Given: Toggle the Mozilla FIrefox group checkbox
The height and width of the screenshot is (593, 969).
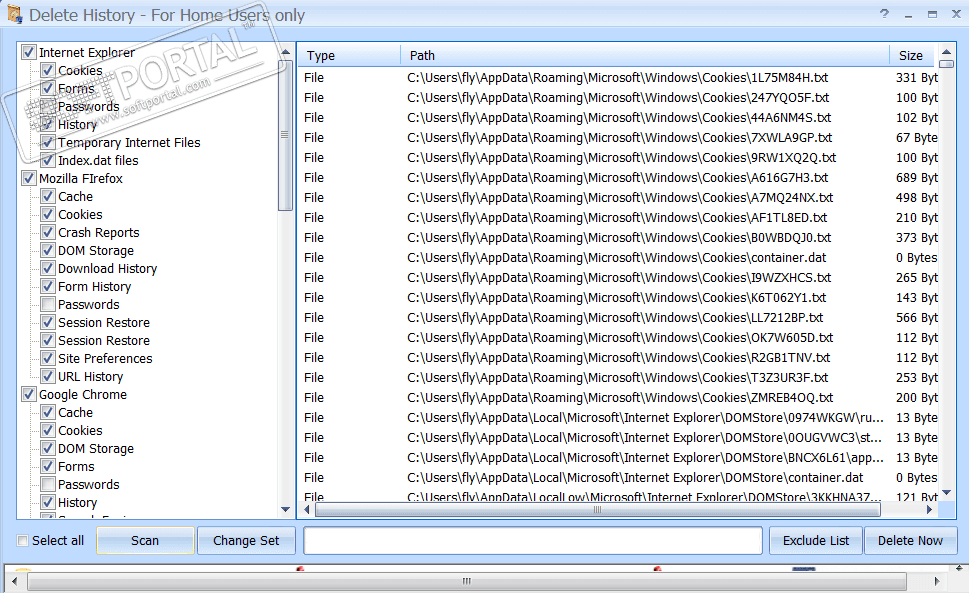Looking at the screenshot, I should pyautogui.click(x=28, y=178).
